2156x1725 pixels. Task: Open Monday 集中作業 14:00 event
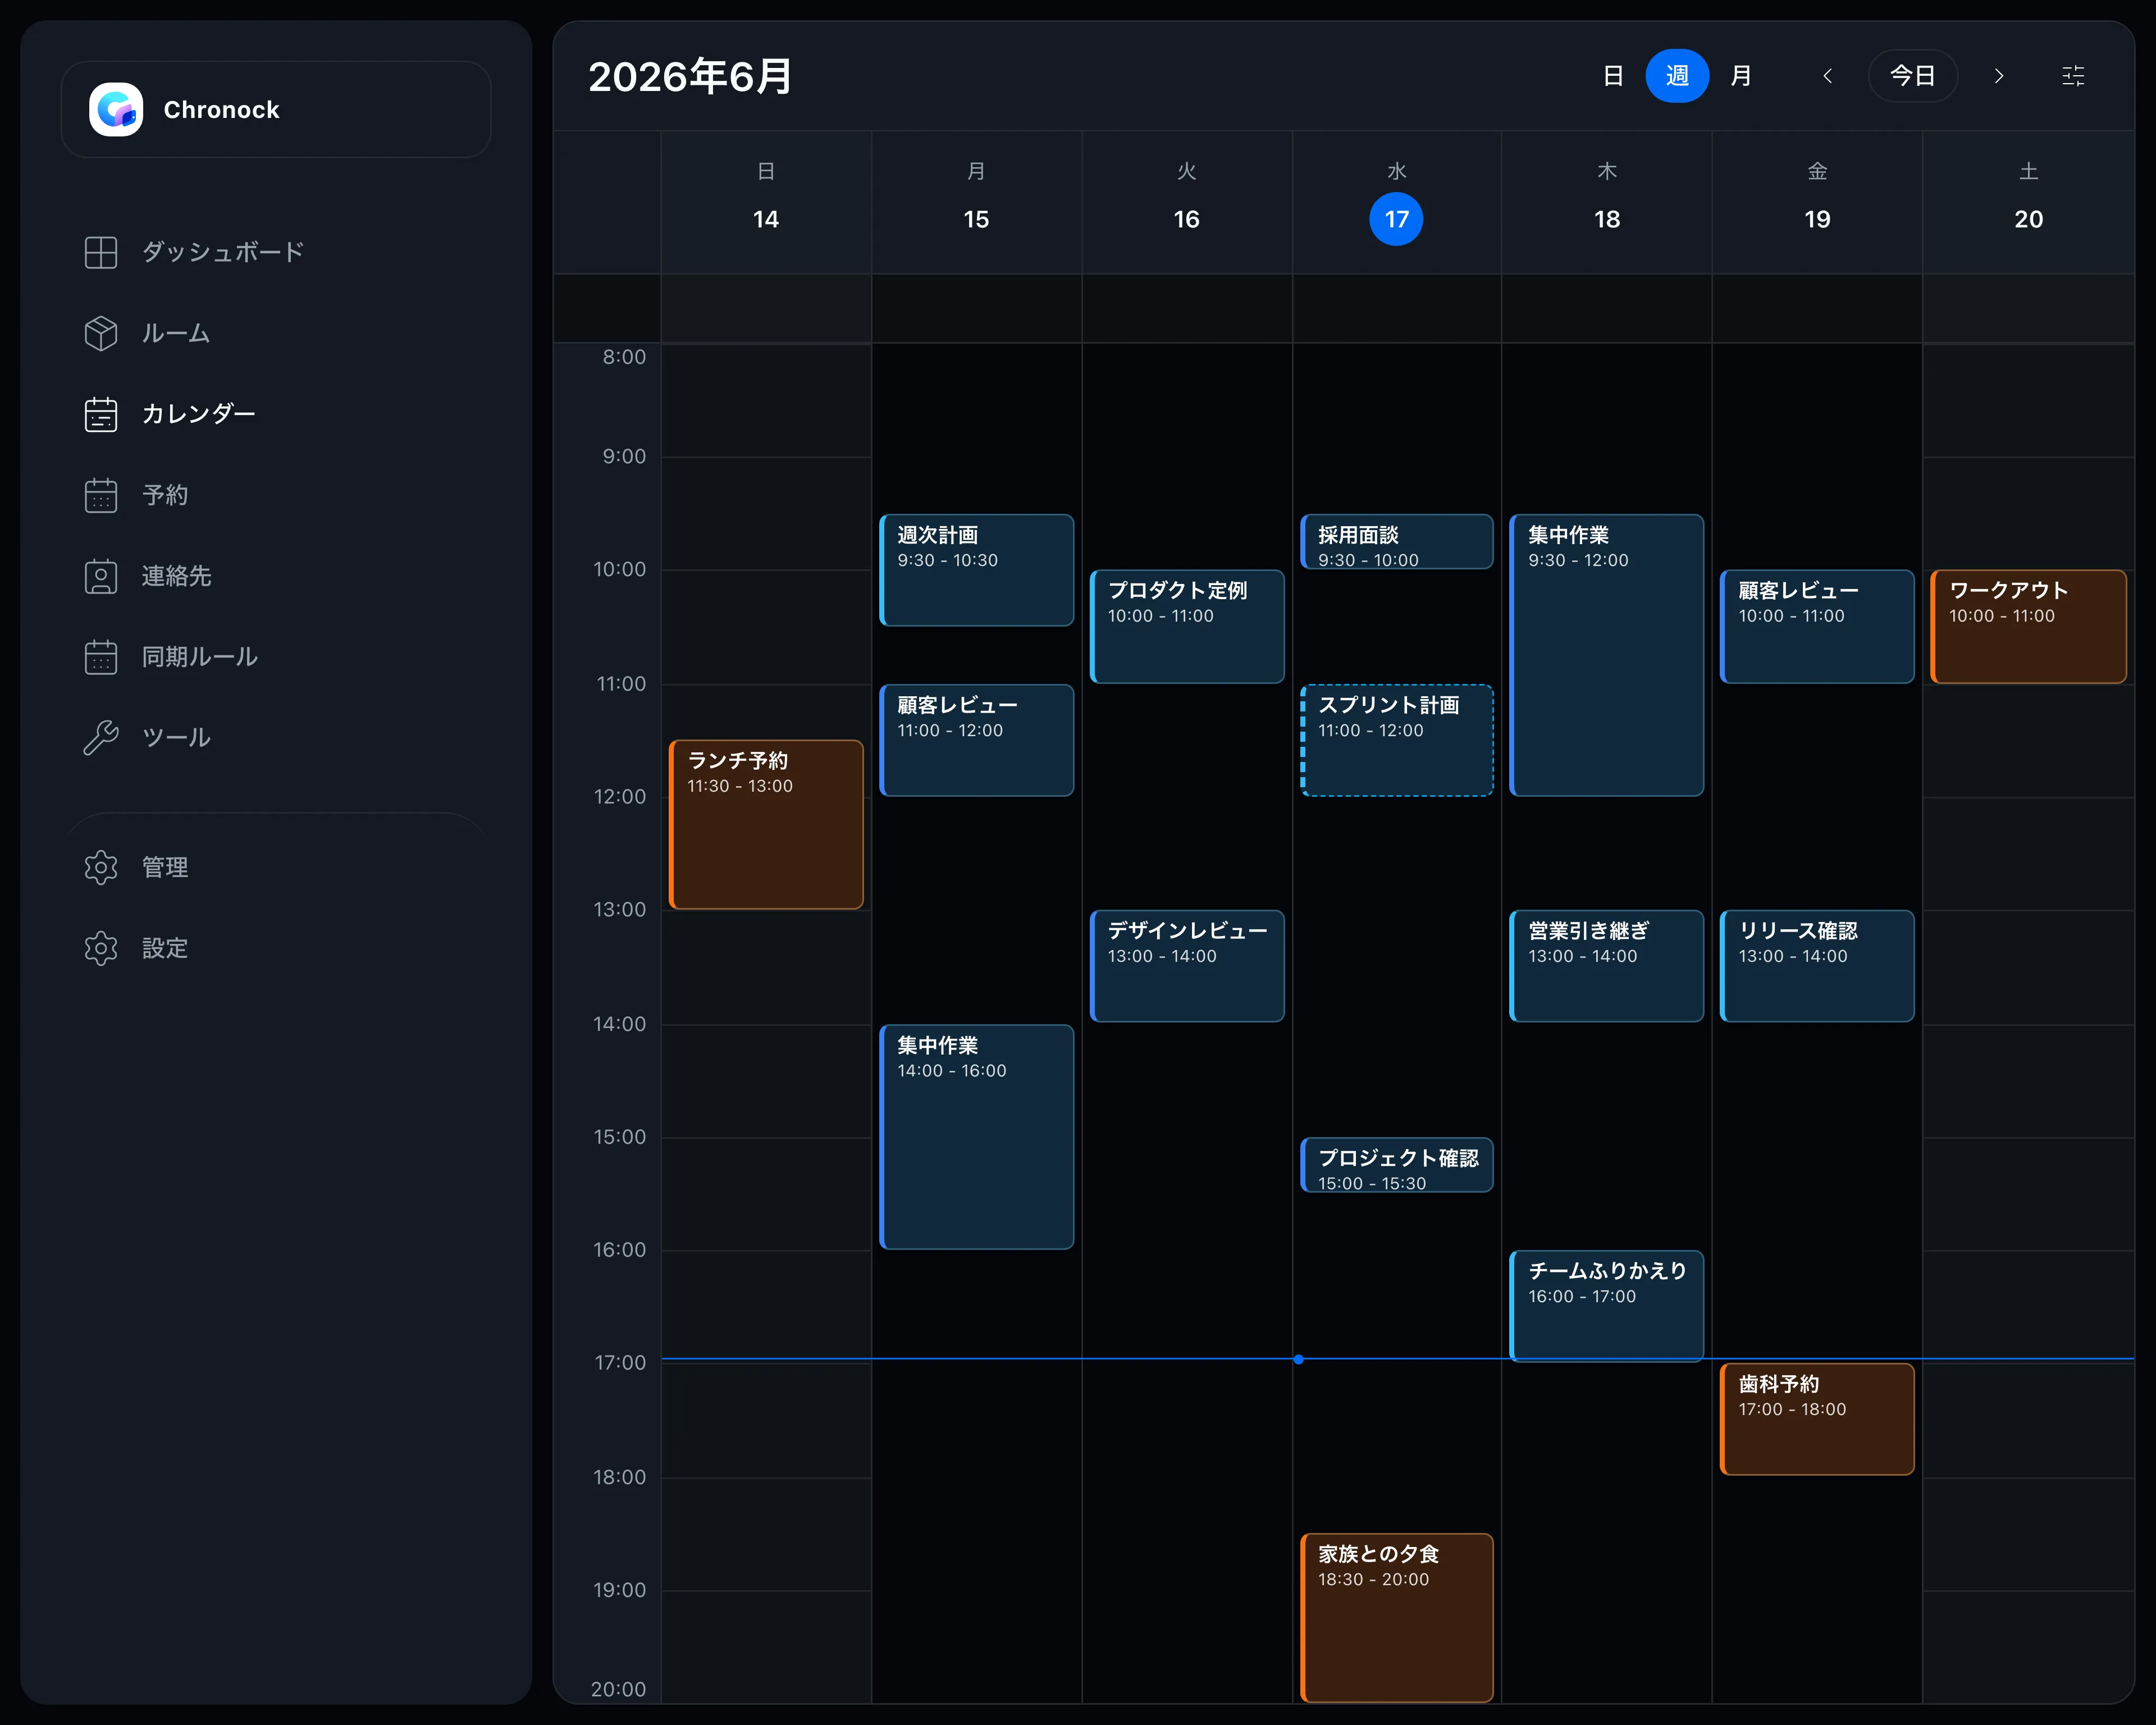coord(977,1137)
